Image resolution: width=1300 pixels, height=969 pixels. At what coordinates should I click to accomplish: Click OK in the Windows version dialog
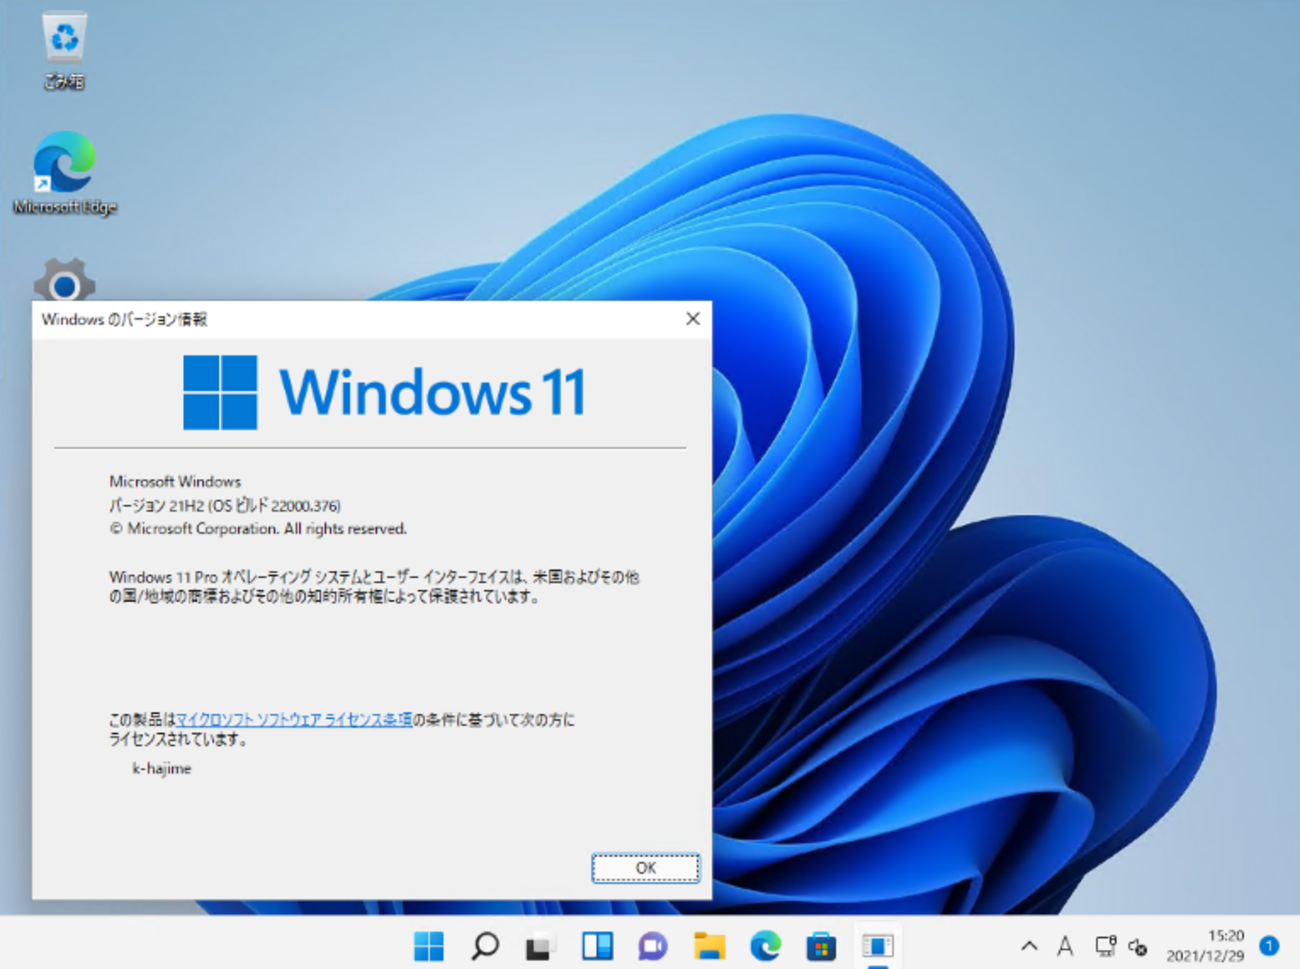click(x=646, y=868)
